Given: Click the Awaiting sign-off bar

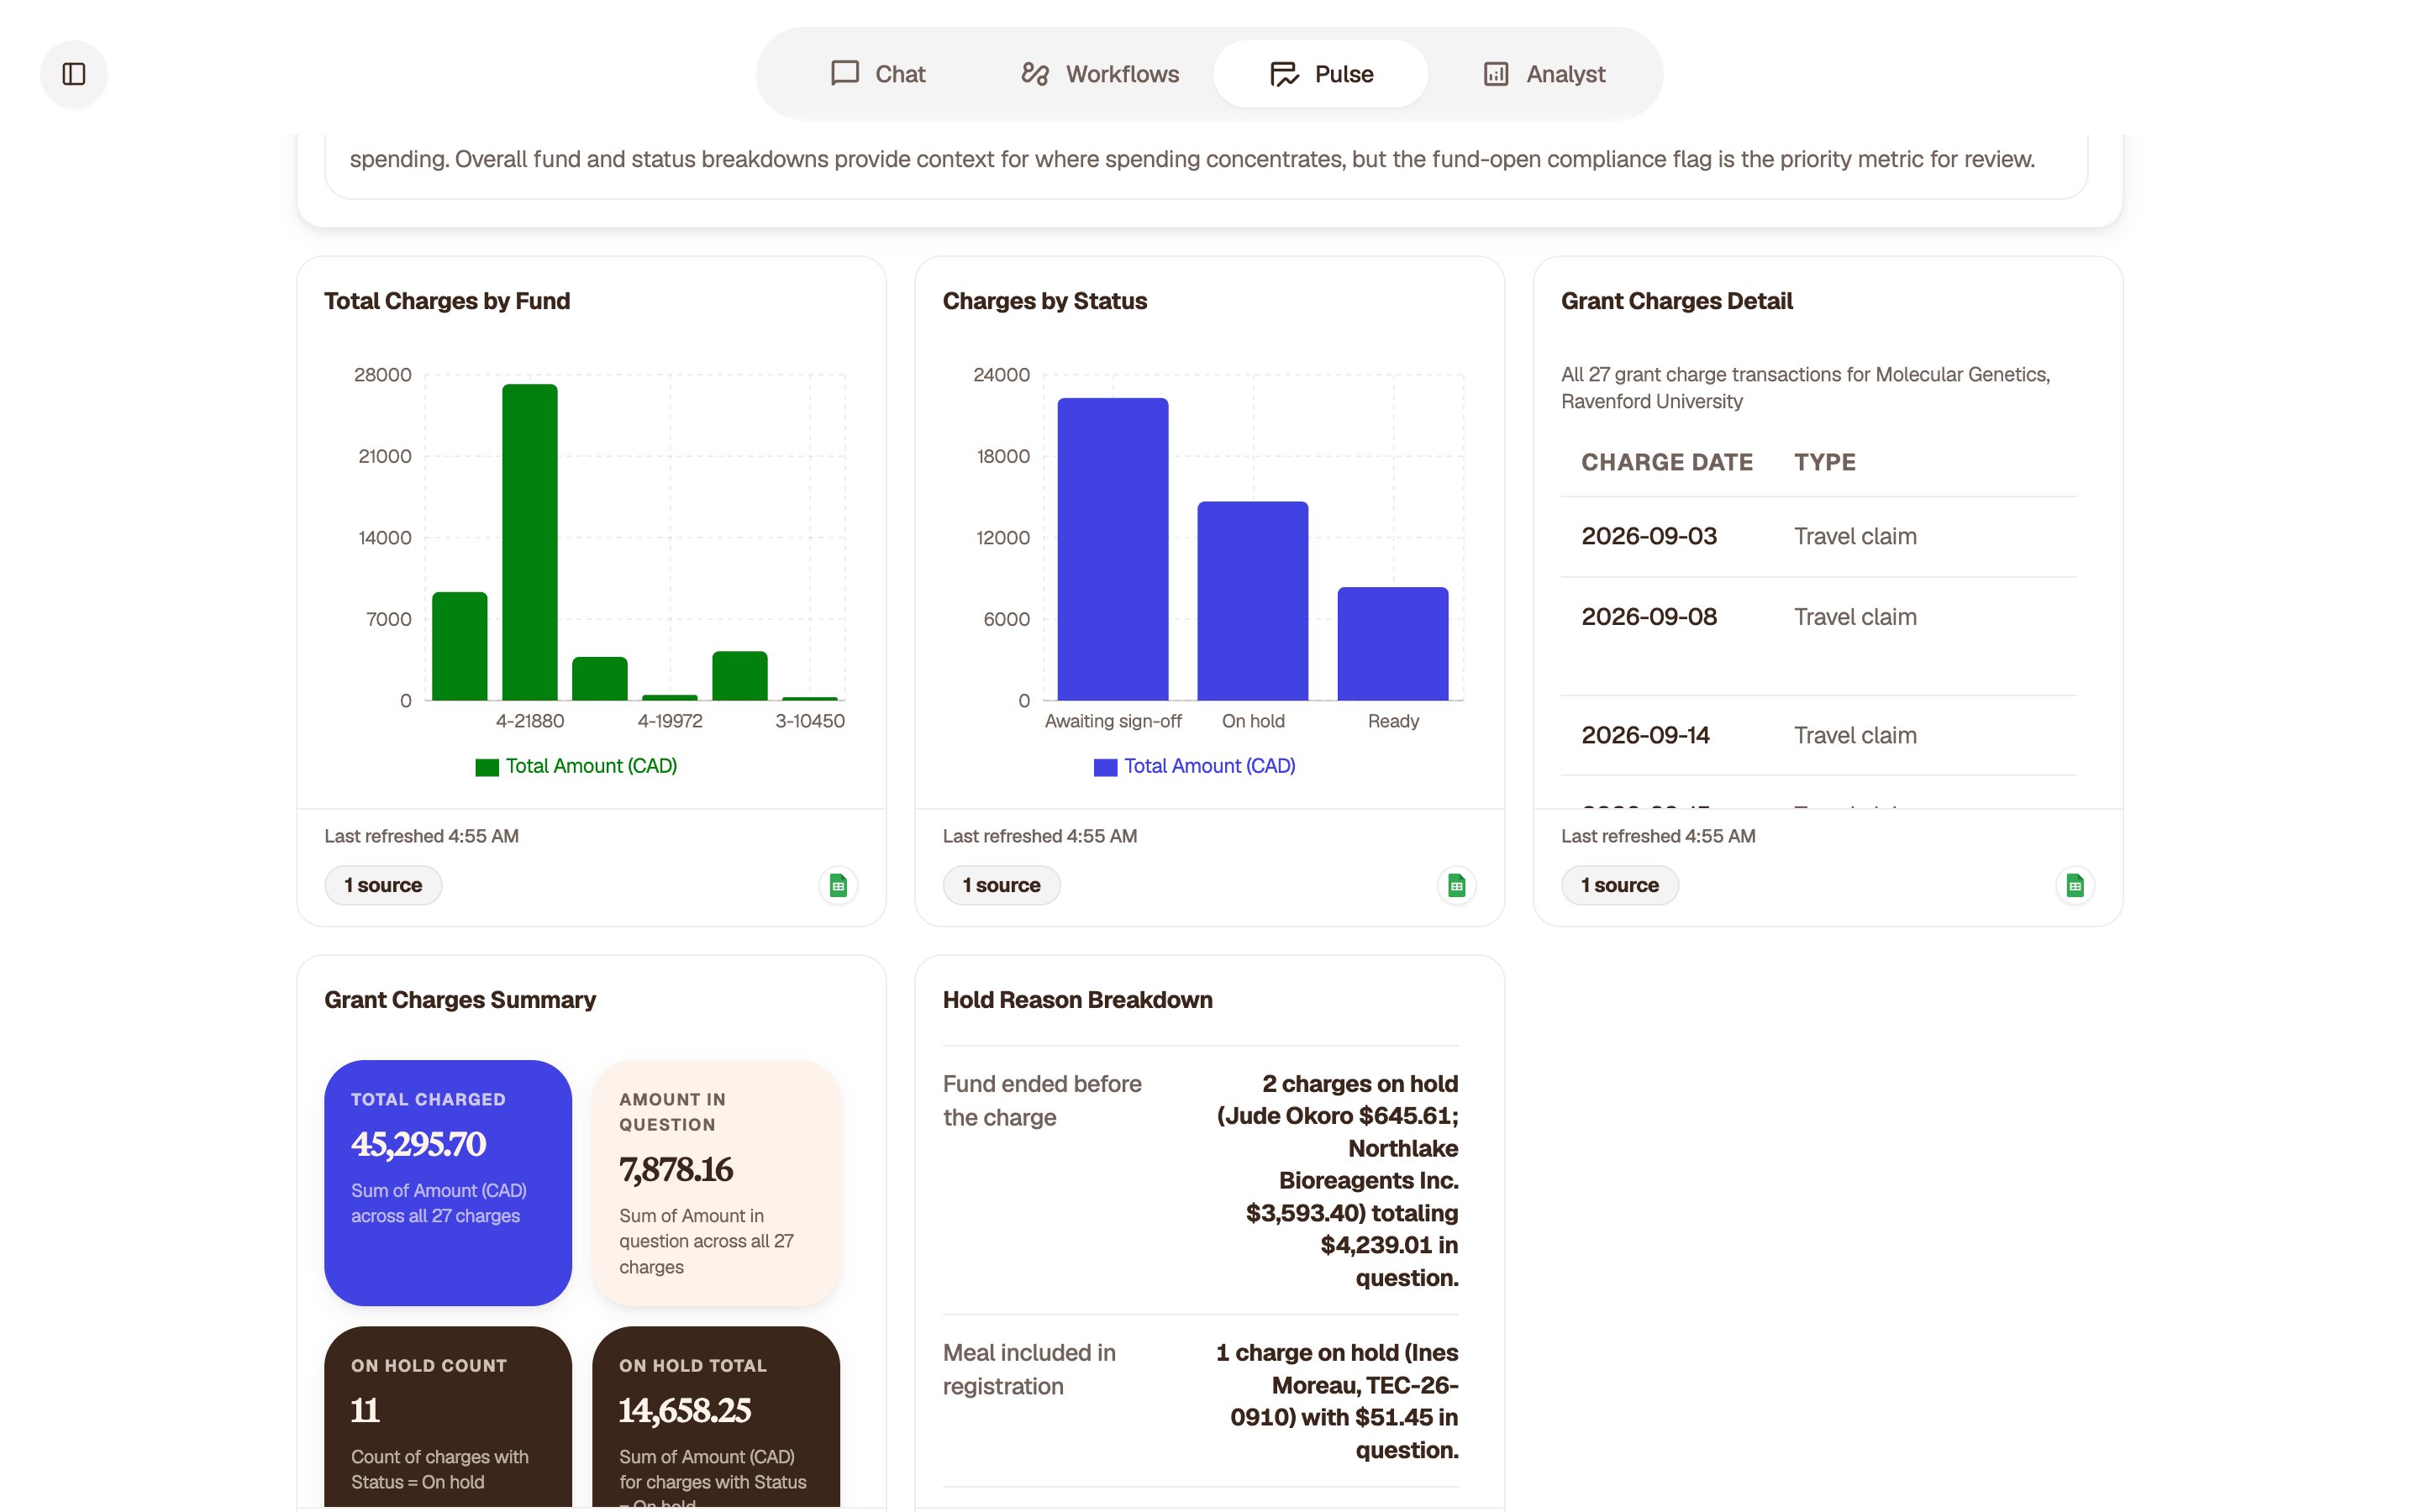Looking at the screenshot, I should [1113, 549].
